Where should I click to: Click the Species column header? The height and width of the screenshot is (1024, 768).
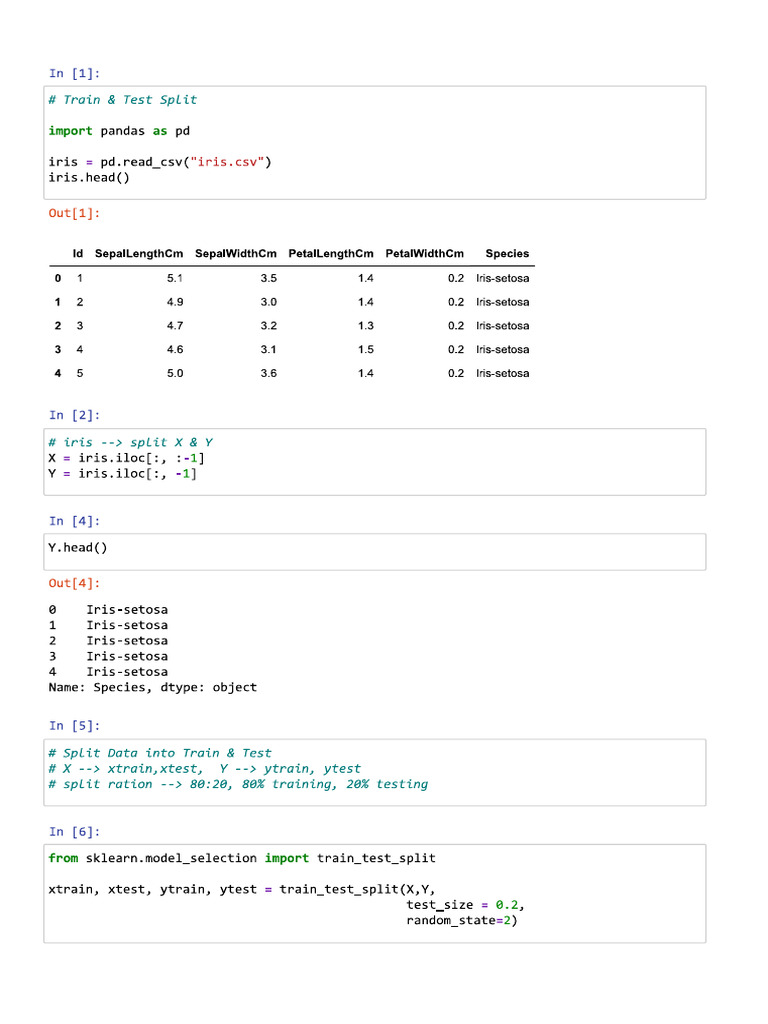(507, 254)
